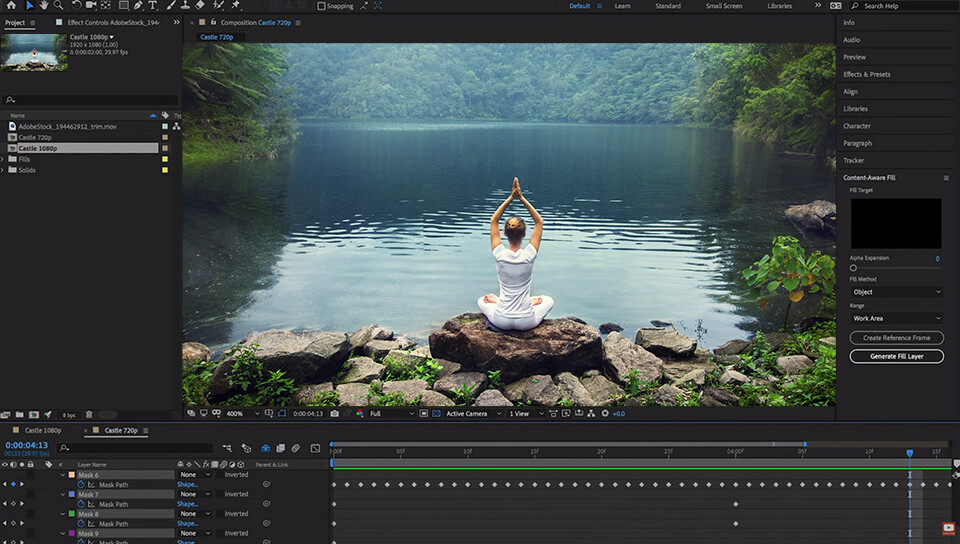Toggle the Inverted checkbox for Mask 6
Image resolution: width=960 pixels, height=544 pixels.
pos(218,475)
